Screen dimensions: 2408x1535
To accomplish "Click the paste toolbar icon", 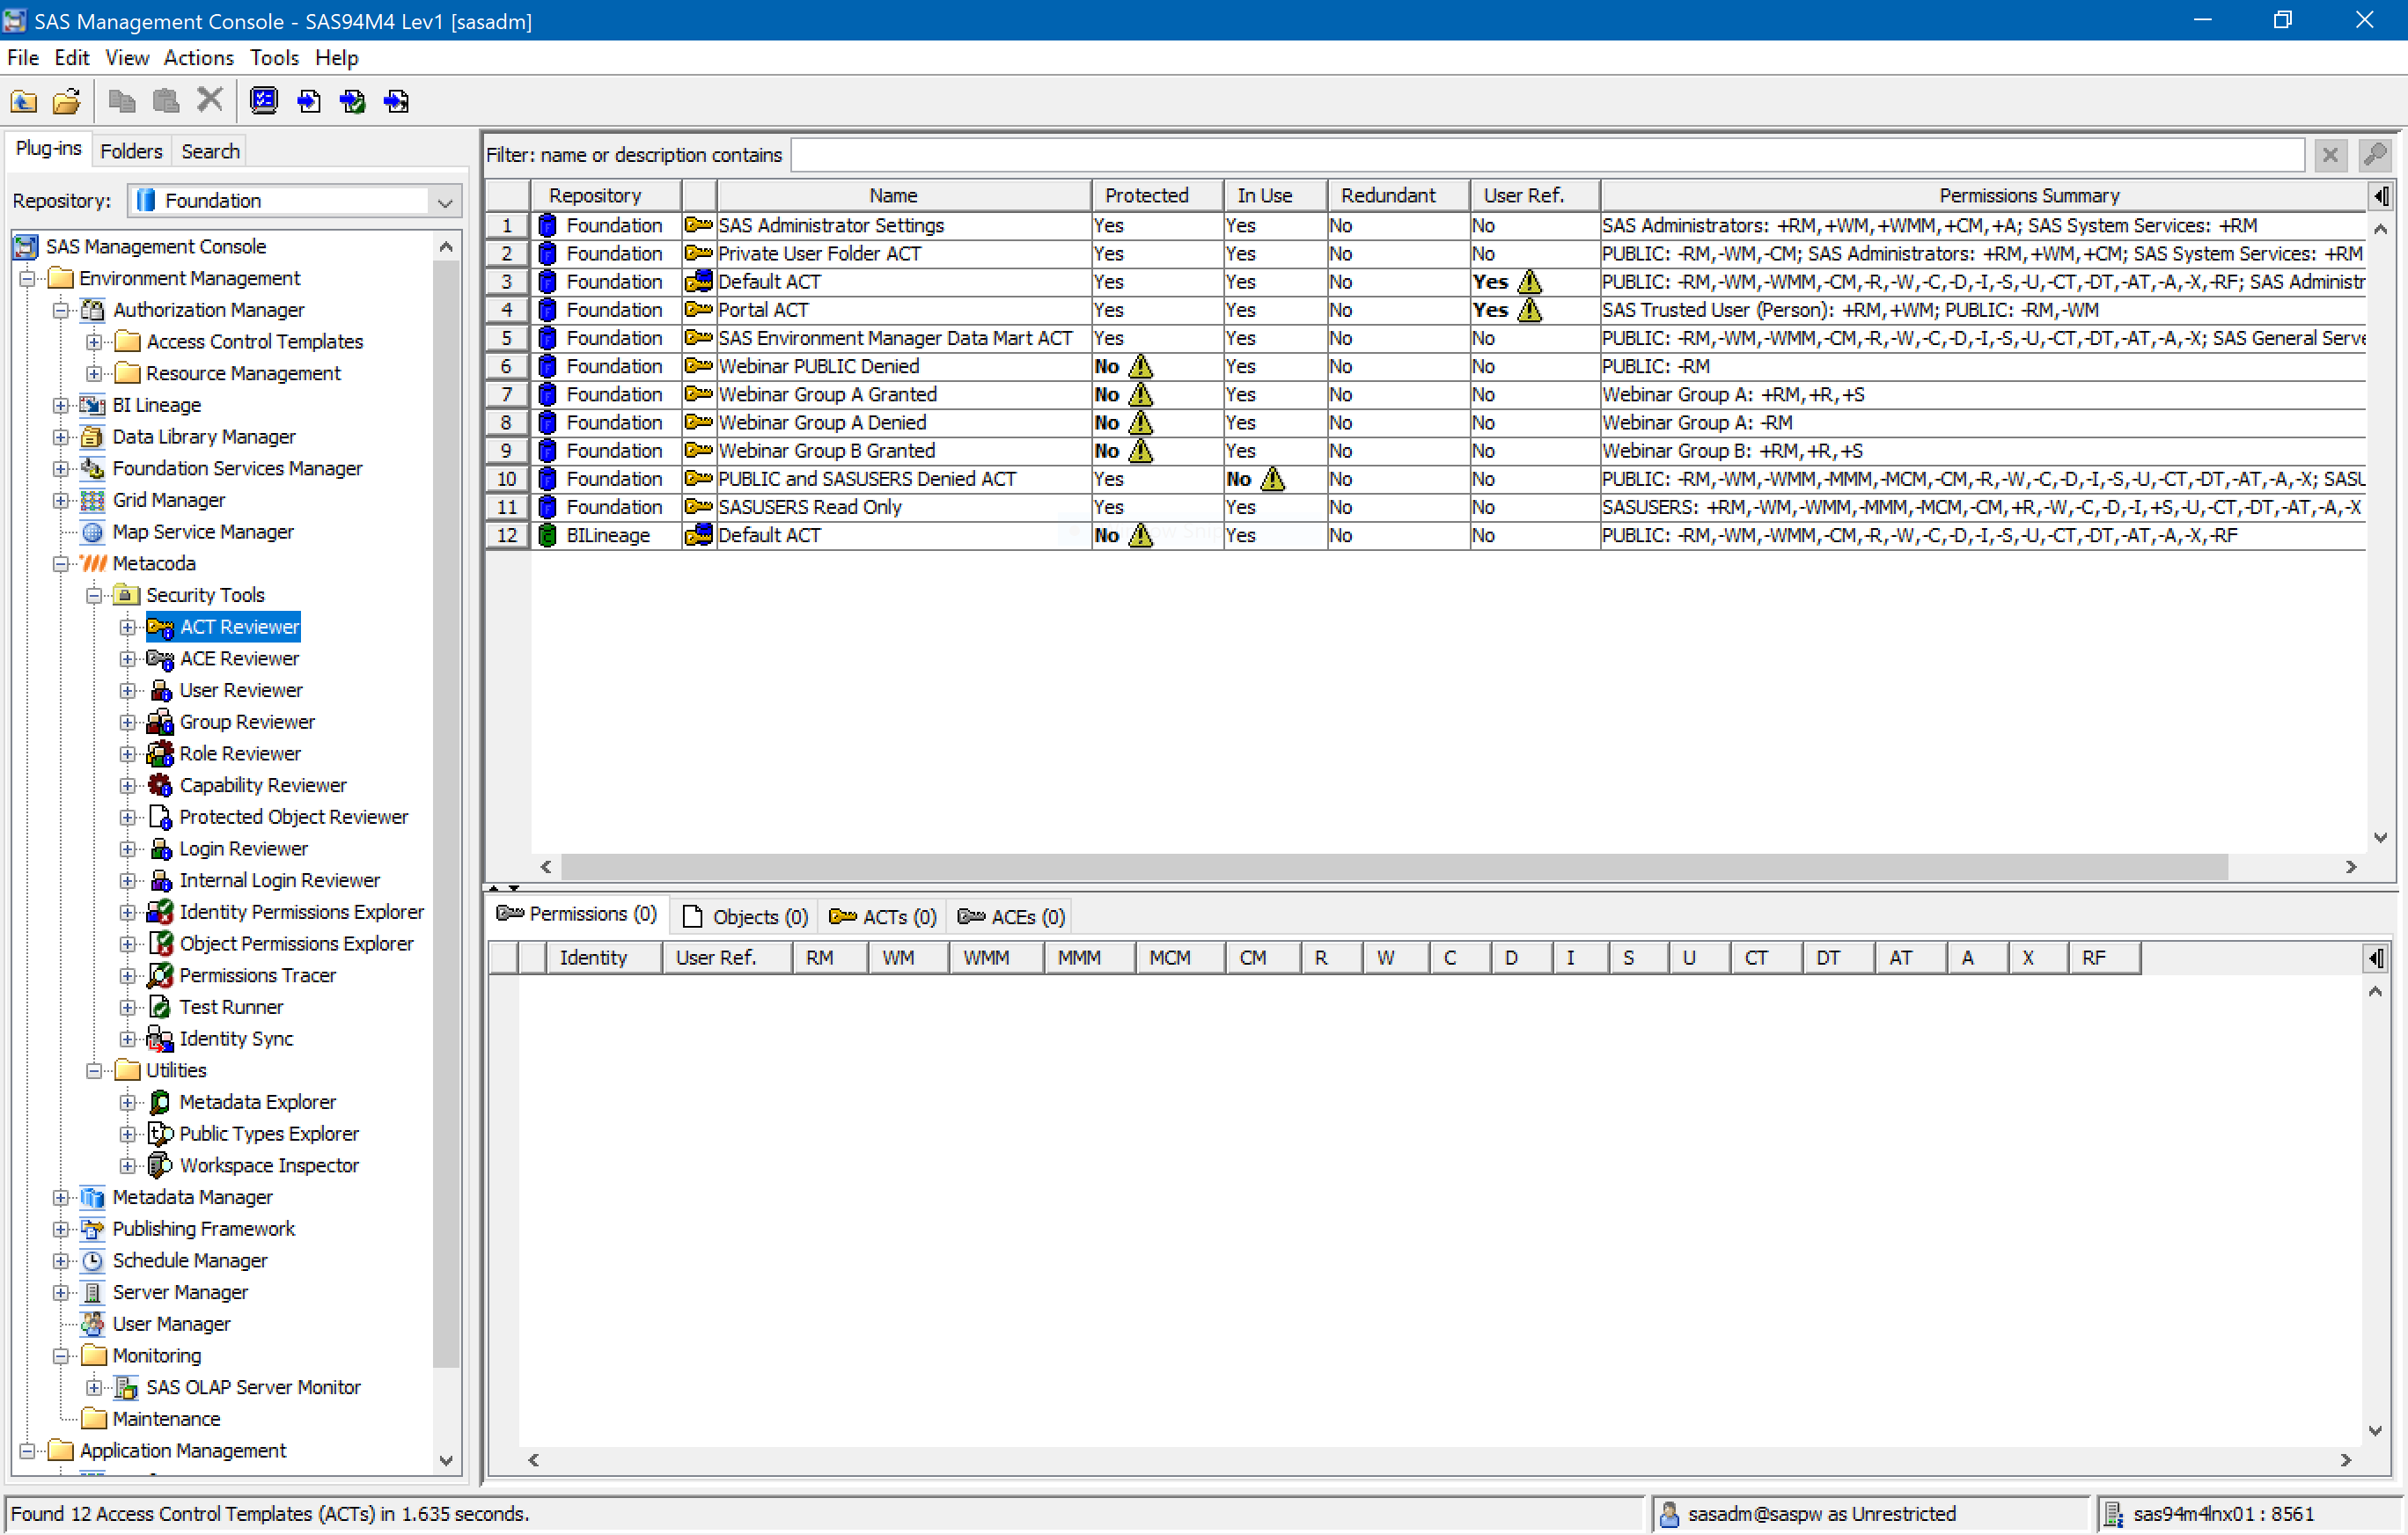I will 166,101.
